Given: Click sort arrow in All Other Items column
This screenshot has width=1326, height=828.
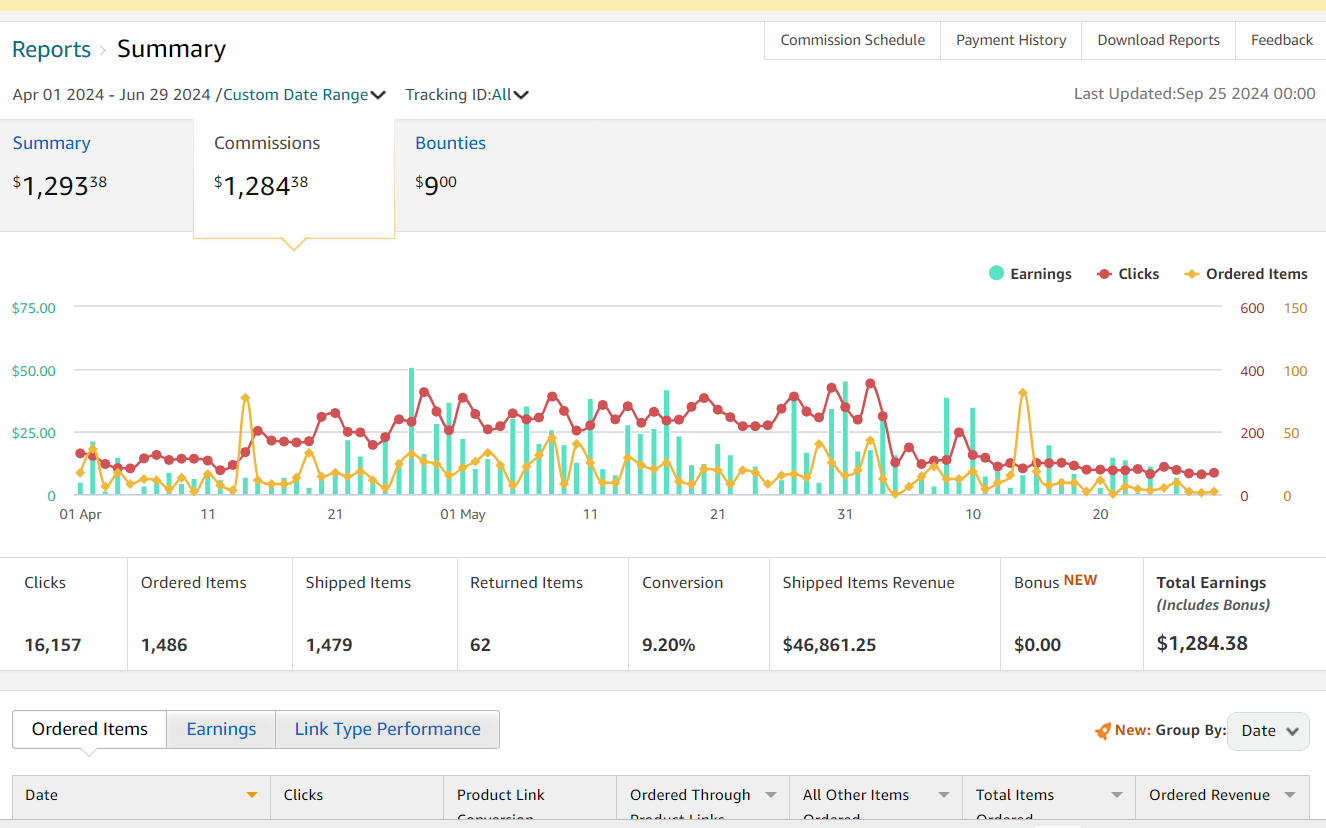Looking at the screenshot, I should (x=943, y=795).
